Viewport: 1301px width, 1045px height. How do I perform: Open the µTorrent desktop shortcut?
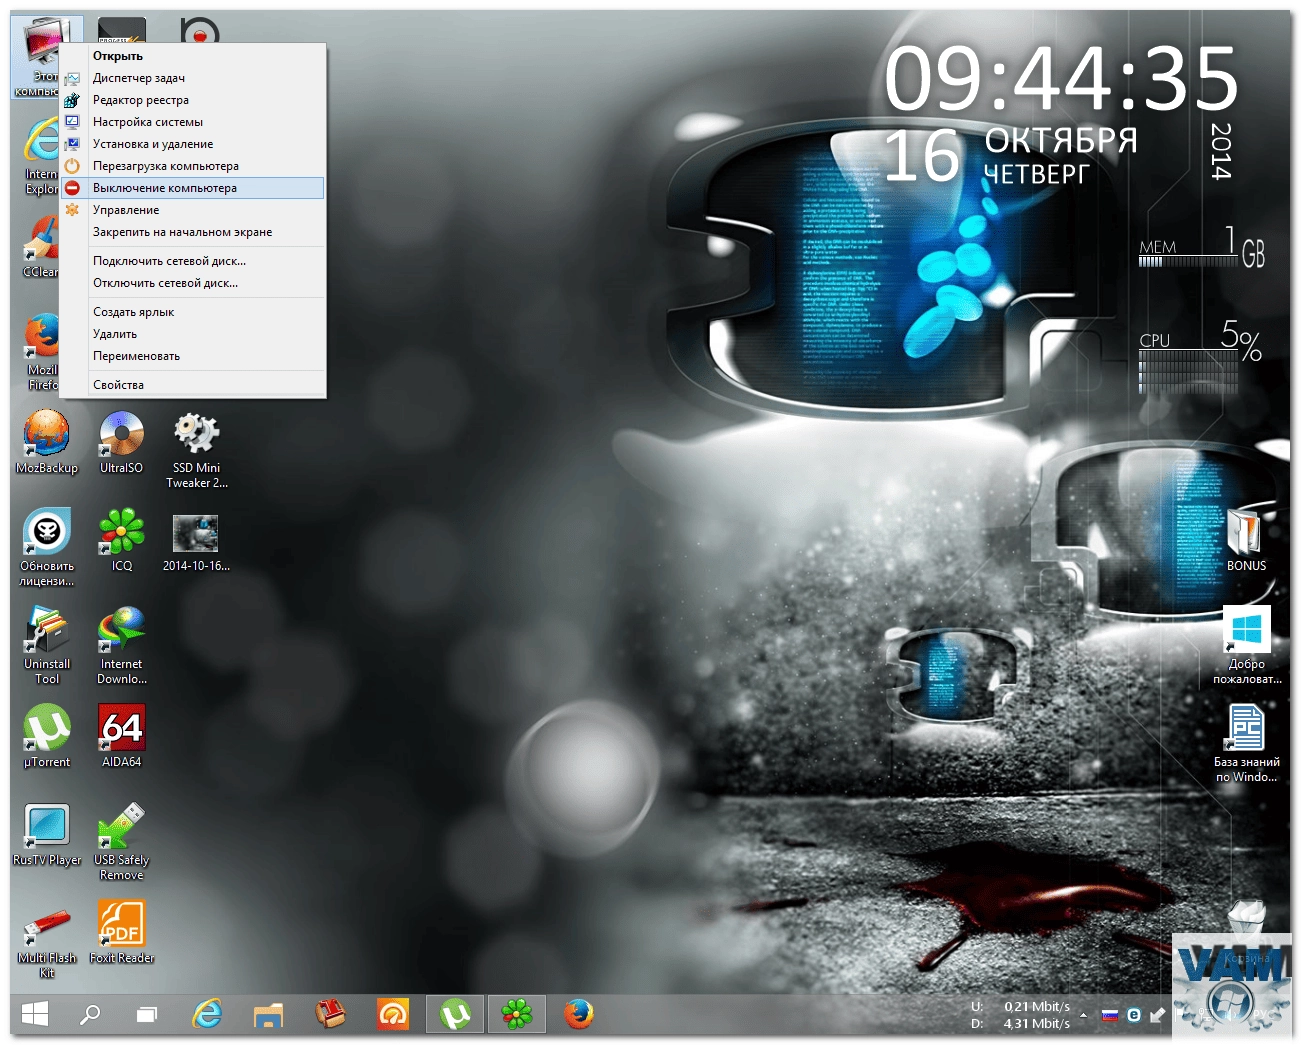[x=47, y=736]
